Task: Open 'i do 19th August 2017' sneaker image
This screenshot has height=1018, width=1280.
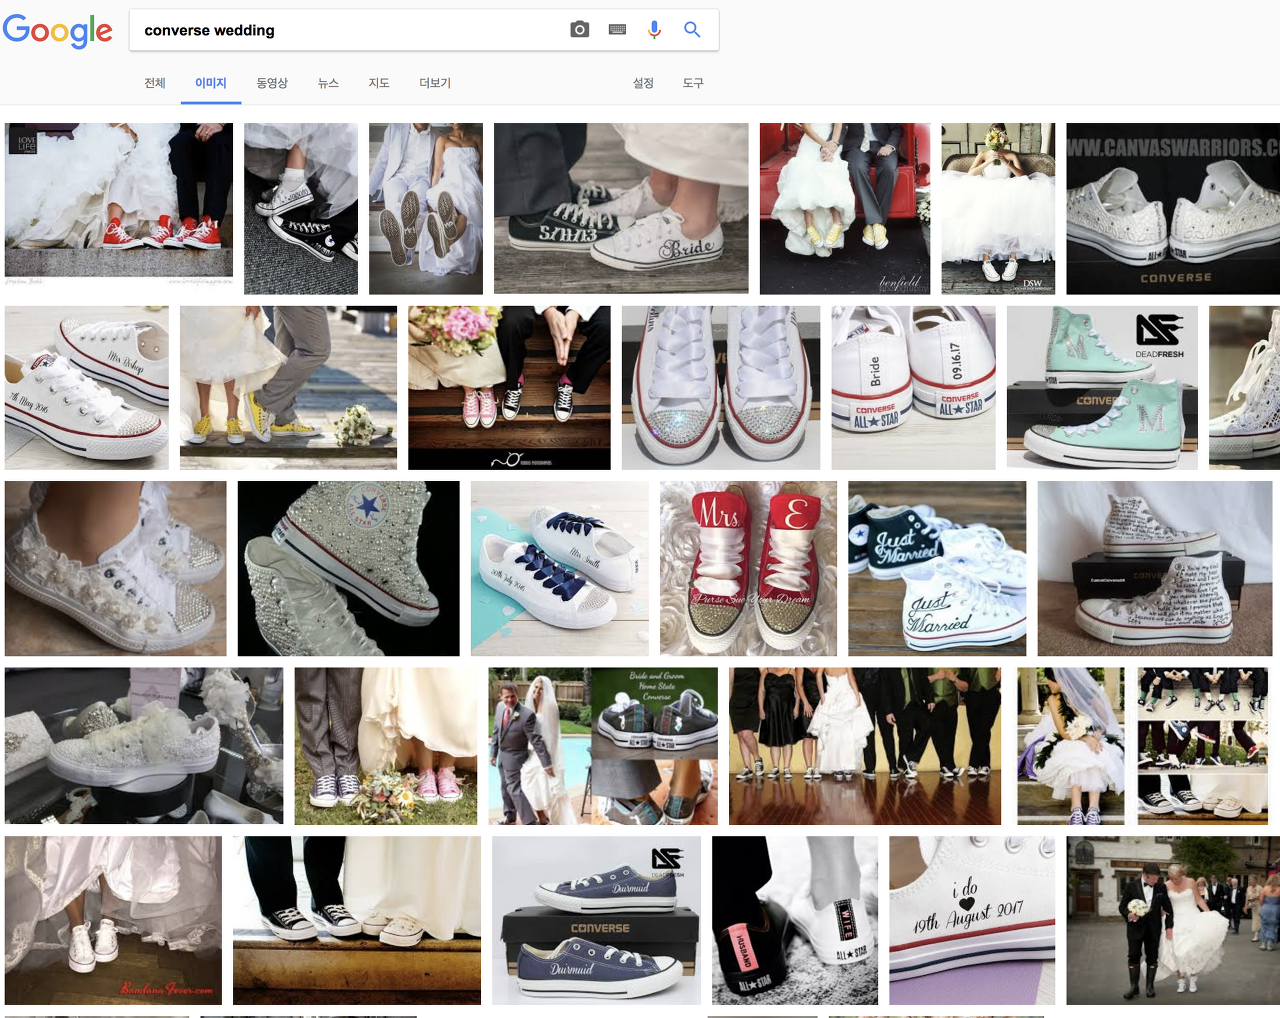Action: [x=972, y=920]
